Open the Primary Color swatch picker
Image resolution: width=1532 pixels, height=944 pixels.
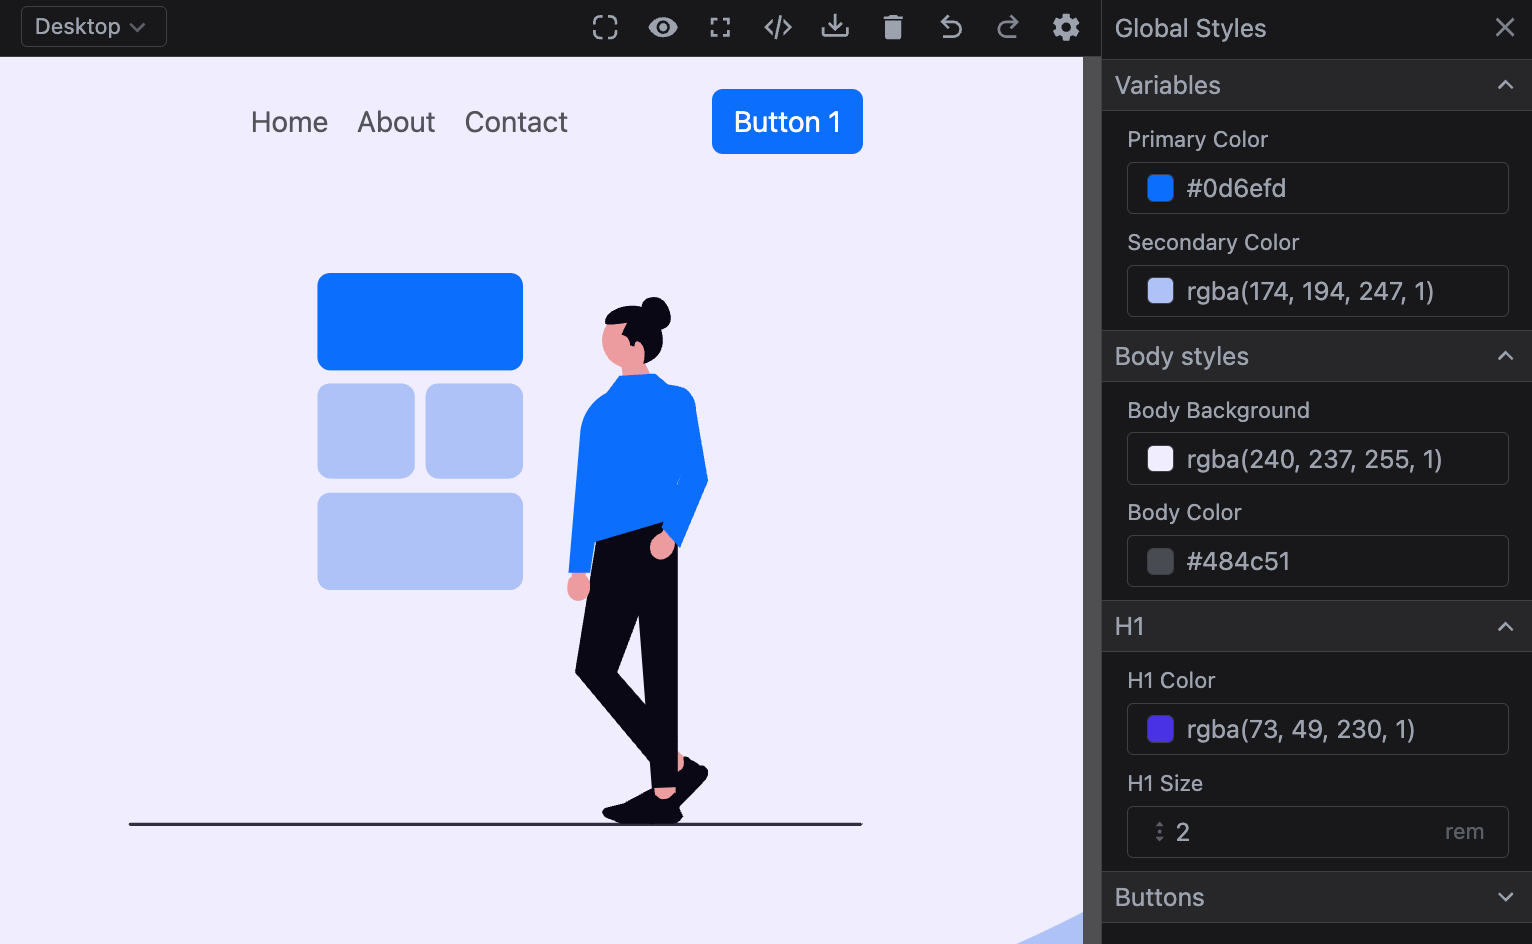click(1160, 188)
